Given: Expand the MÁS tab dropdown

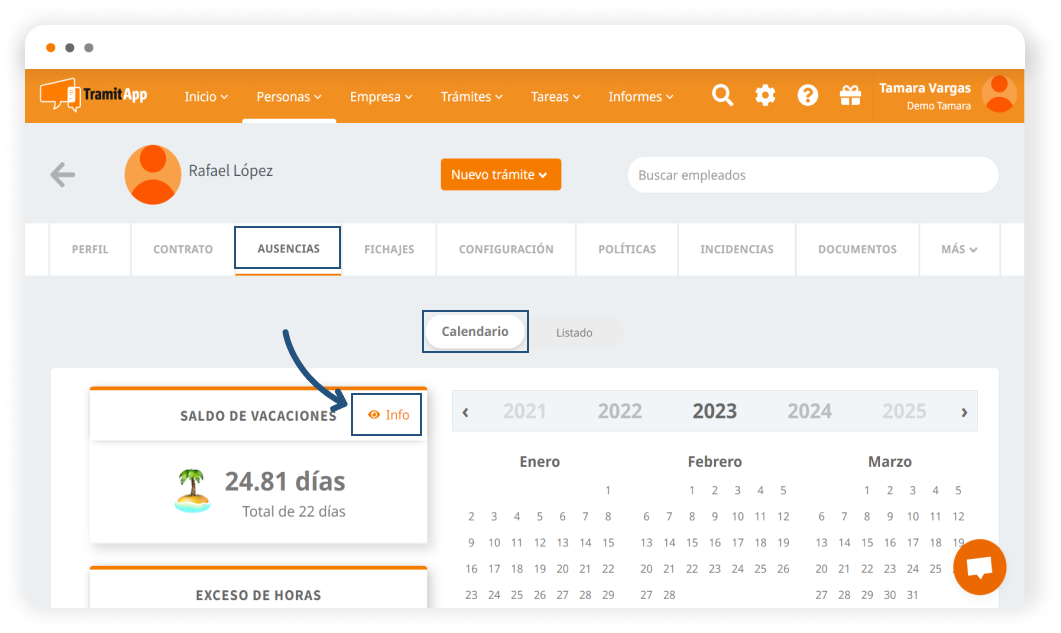Looking at the screenshot, I should coord(959,249).
